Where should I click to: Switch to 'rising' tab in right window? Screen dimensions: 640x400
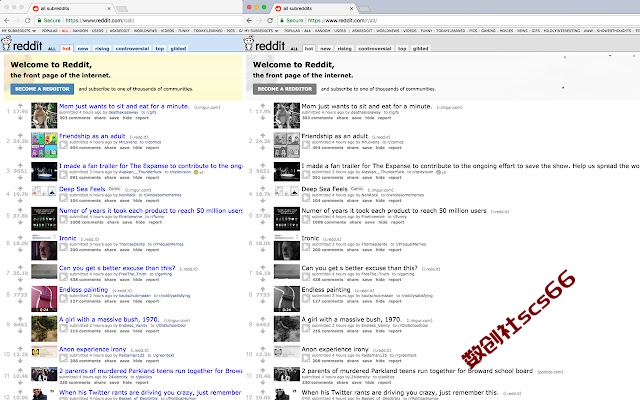(x=344, y=48)
